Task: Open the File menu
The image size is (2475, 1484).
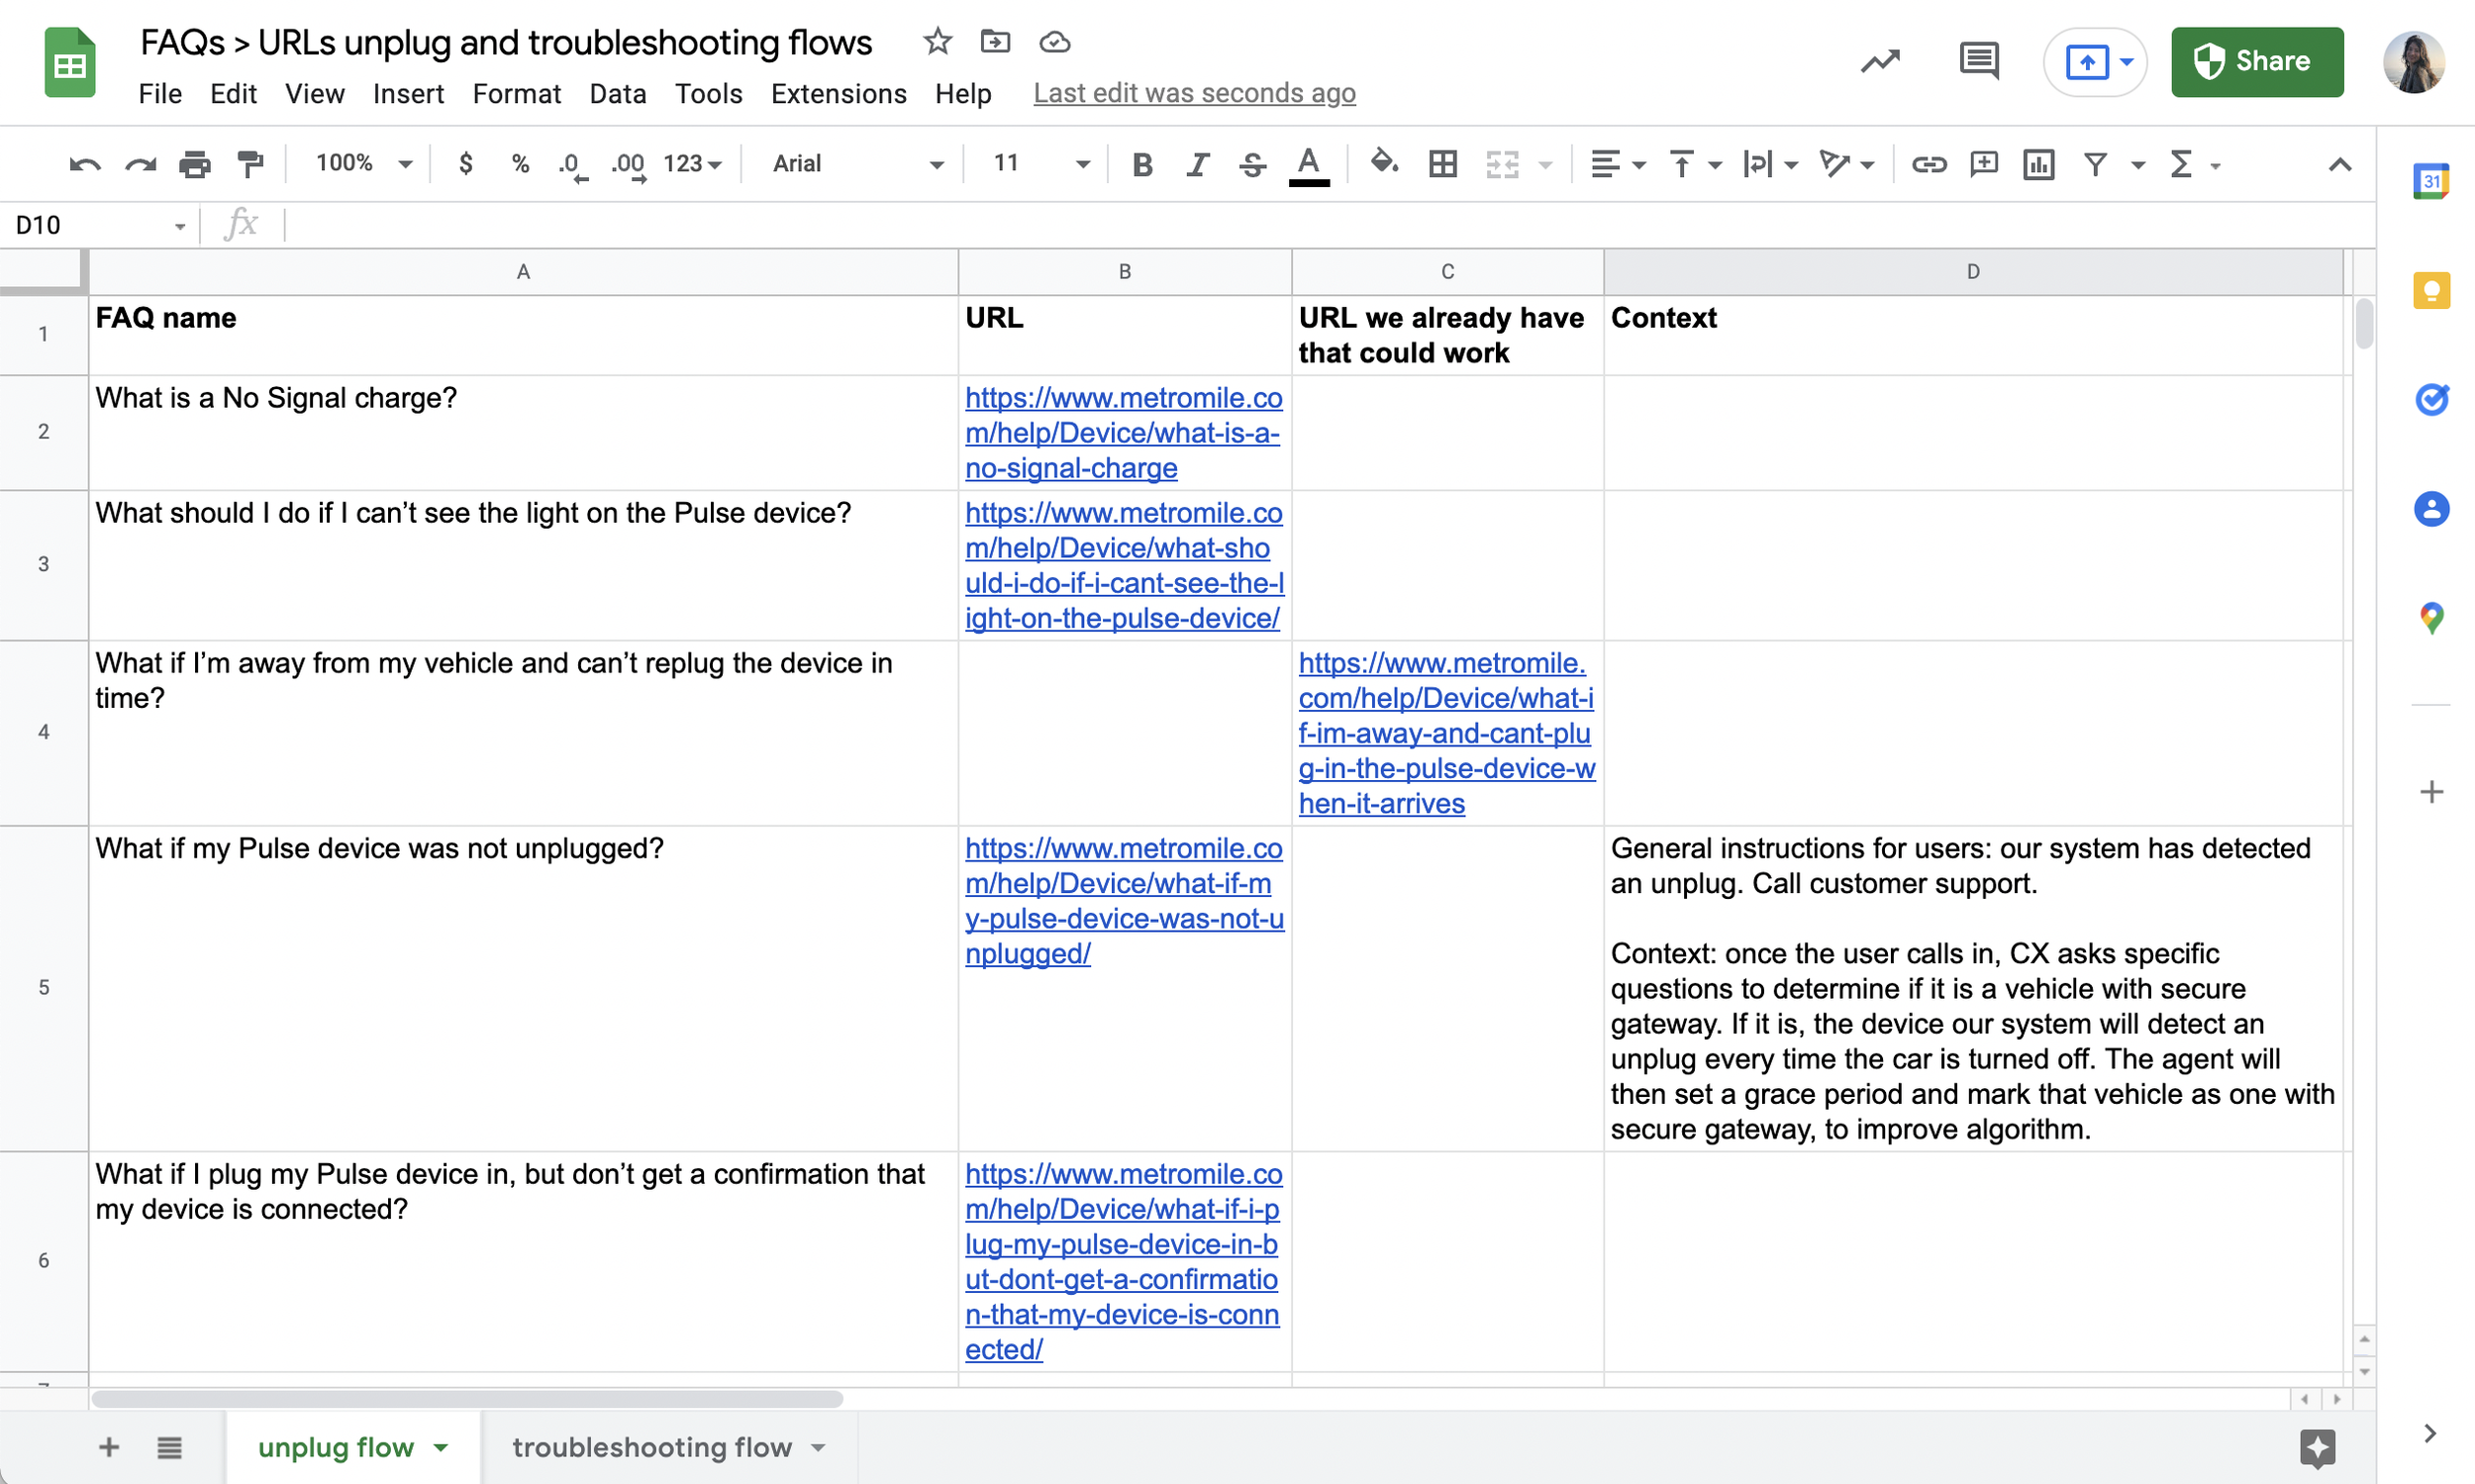Action: tap(160, 94)
